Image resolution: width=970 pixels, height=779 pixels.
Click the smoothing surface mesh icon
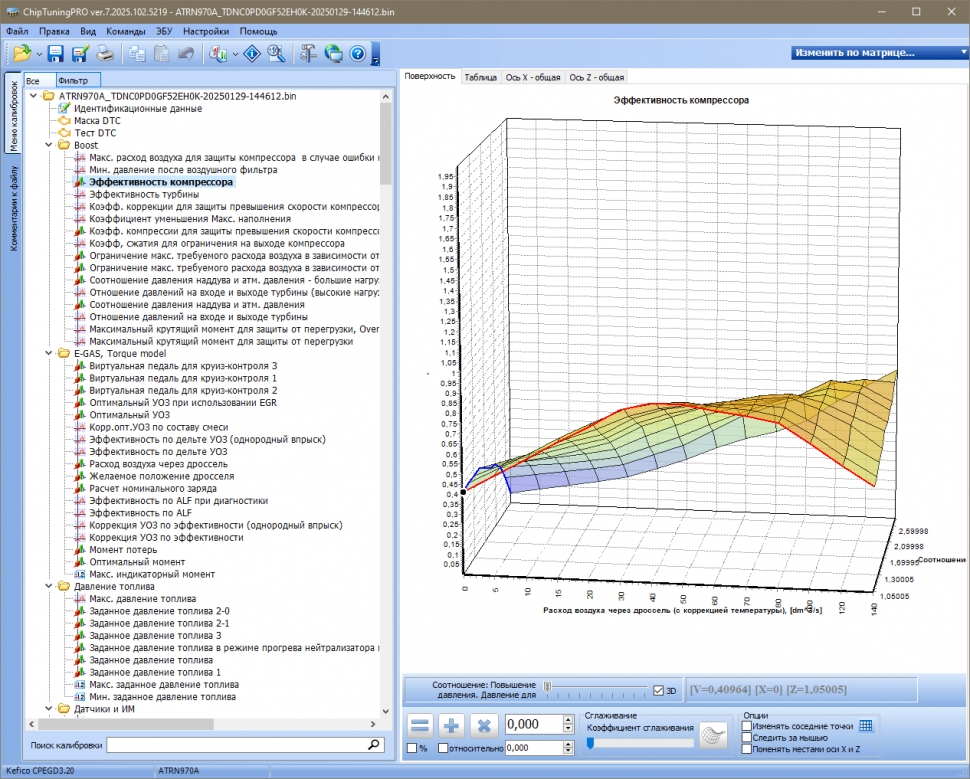point(713,735)
